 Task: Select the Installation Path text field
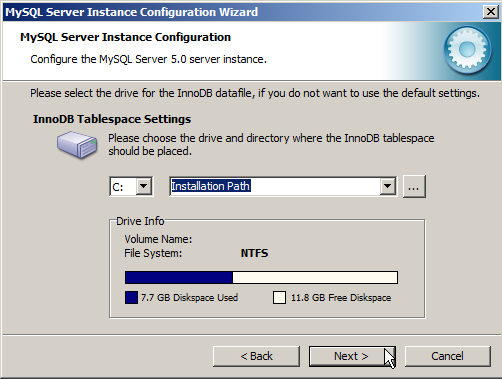tap(275, 186)
